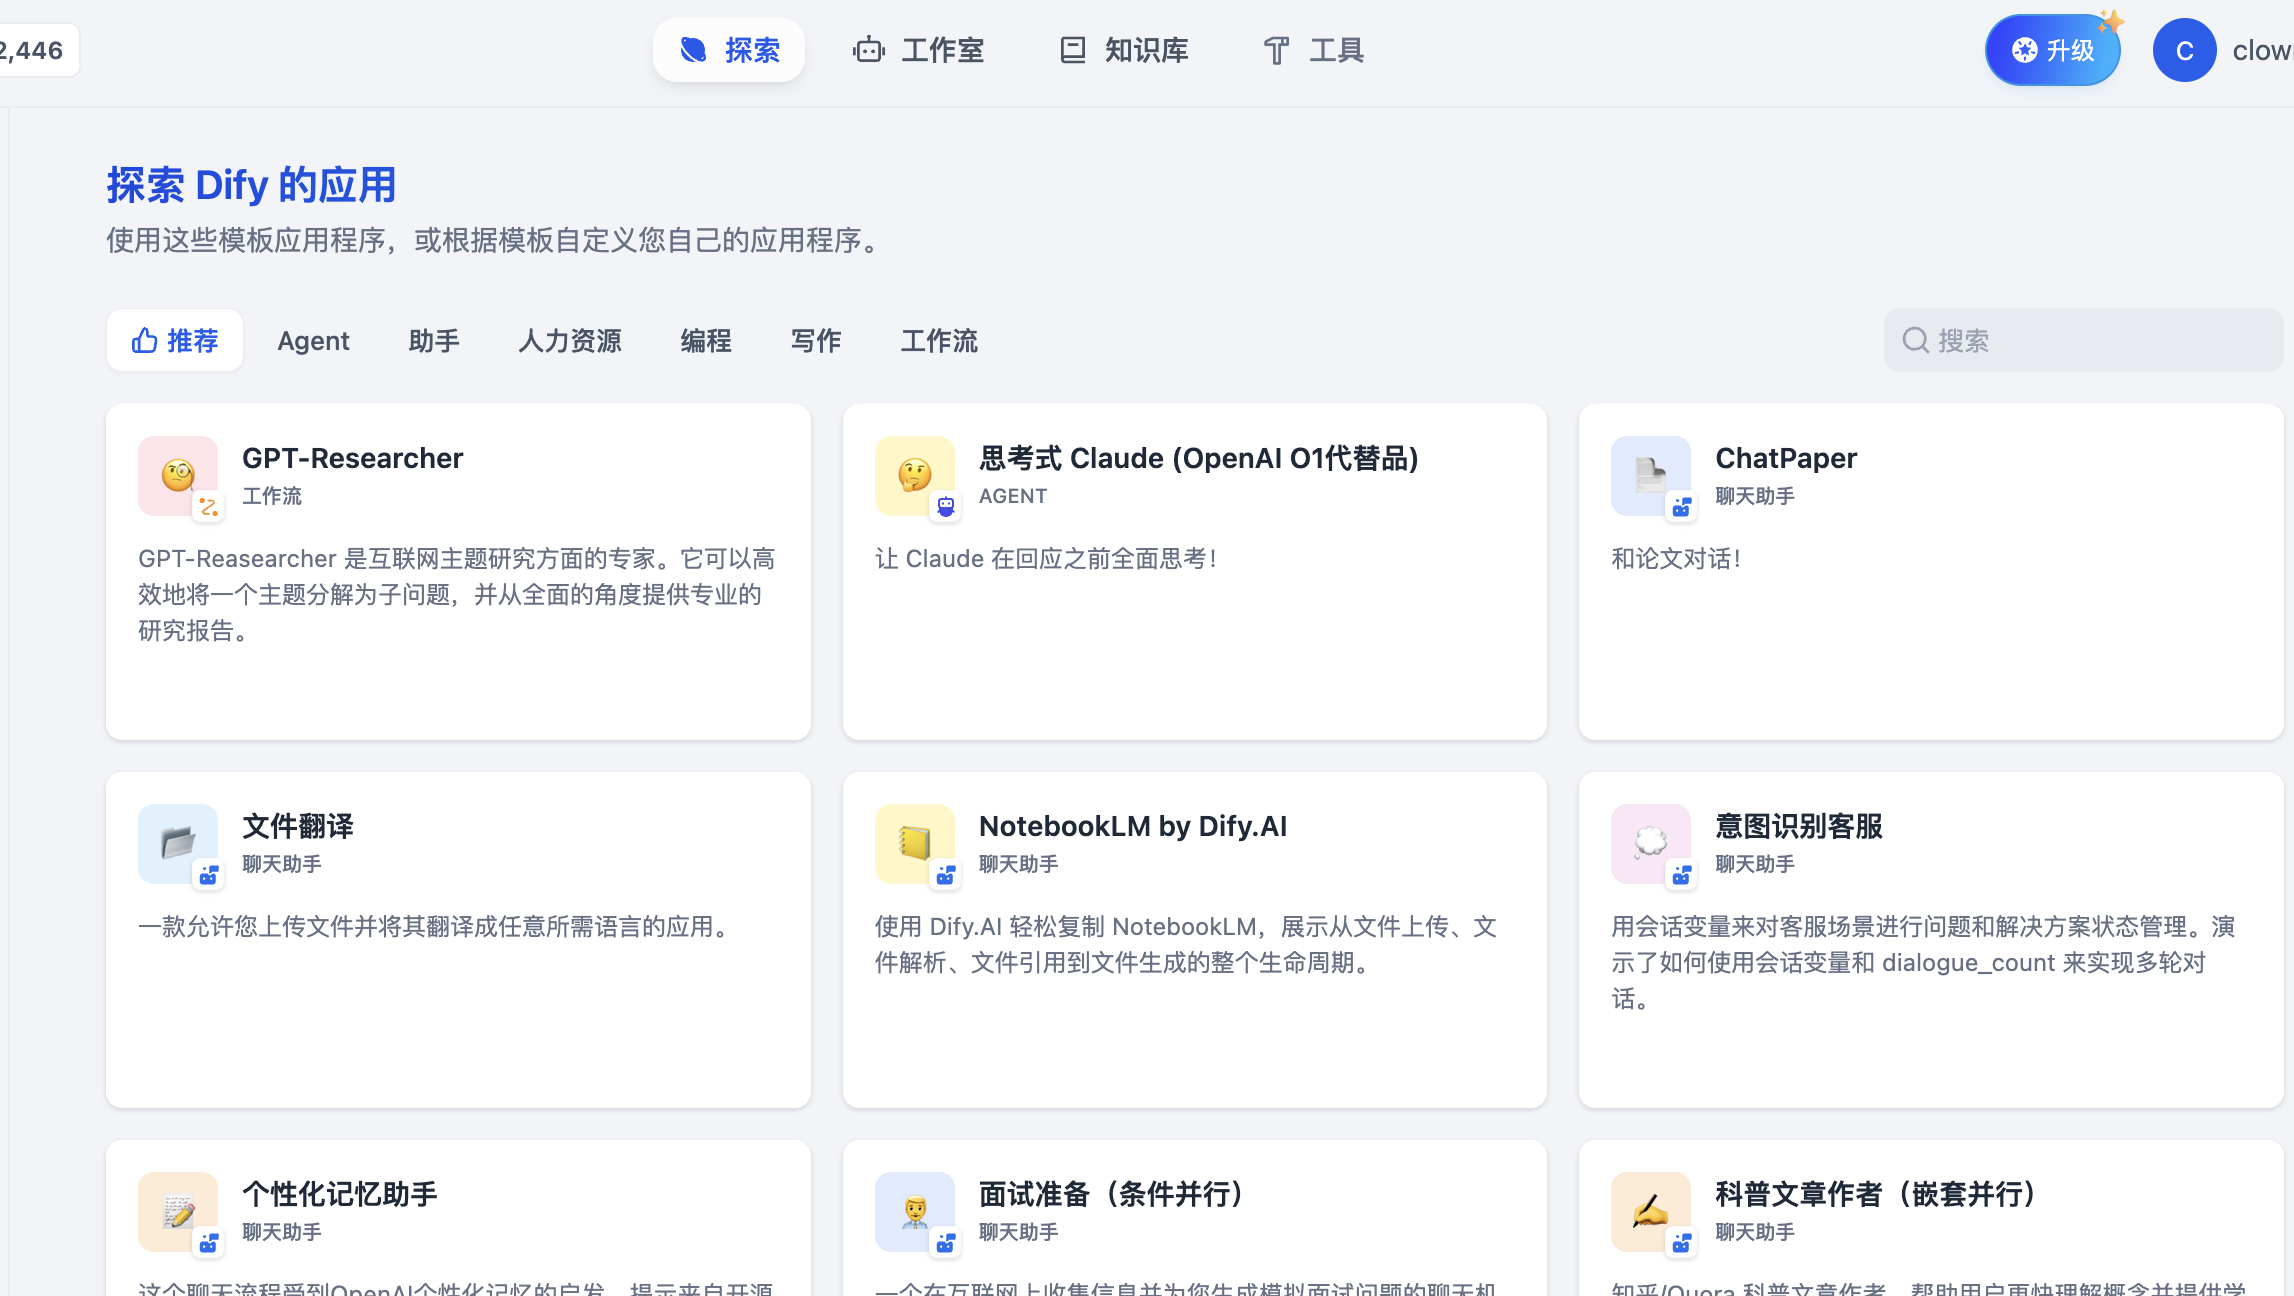Click '和论文对话!' description text
The image size is (2294, 1296).
(x=1676, y=558)
